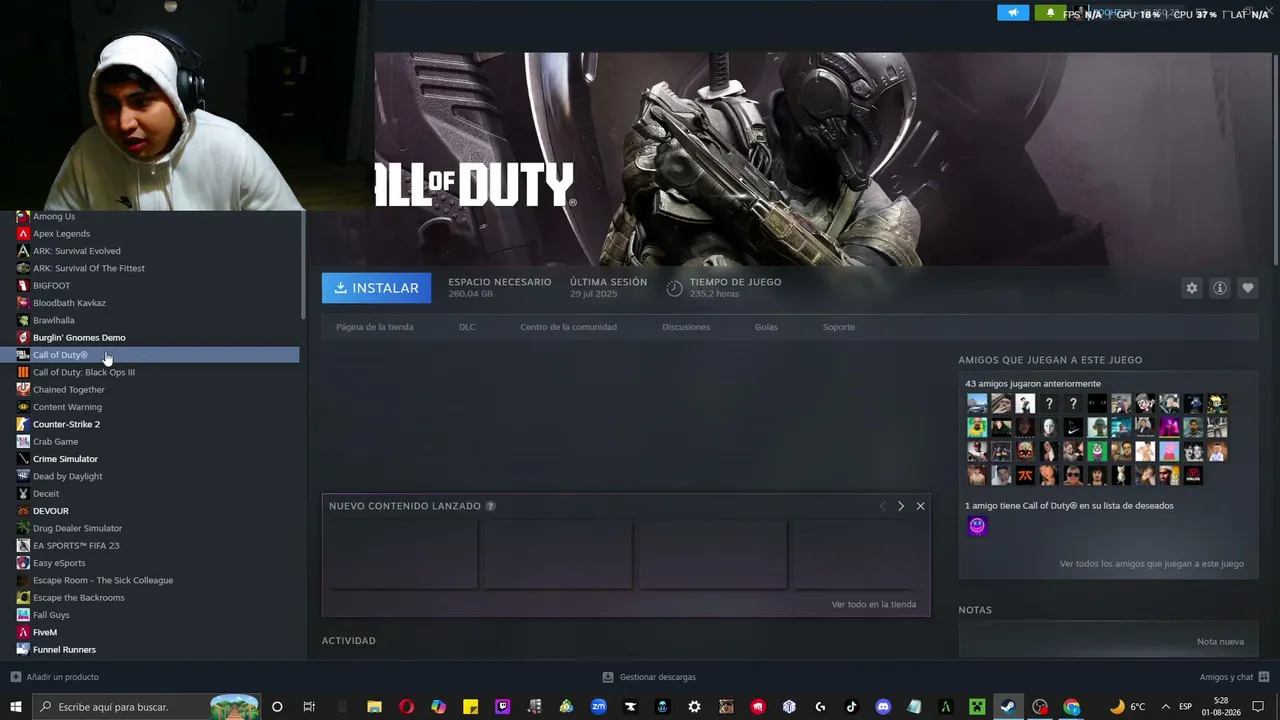Open the green notifications bell icon
The width and height of the screenshot is (1280, 720).
click(x=1050, y=13)
